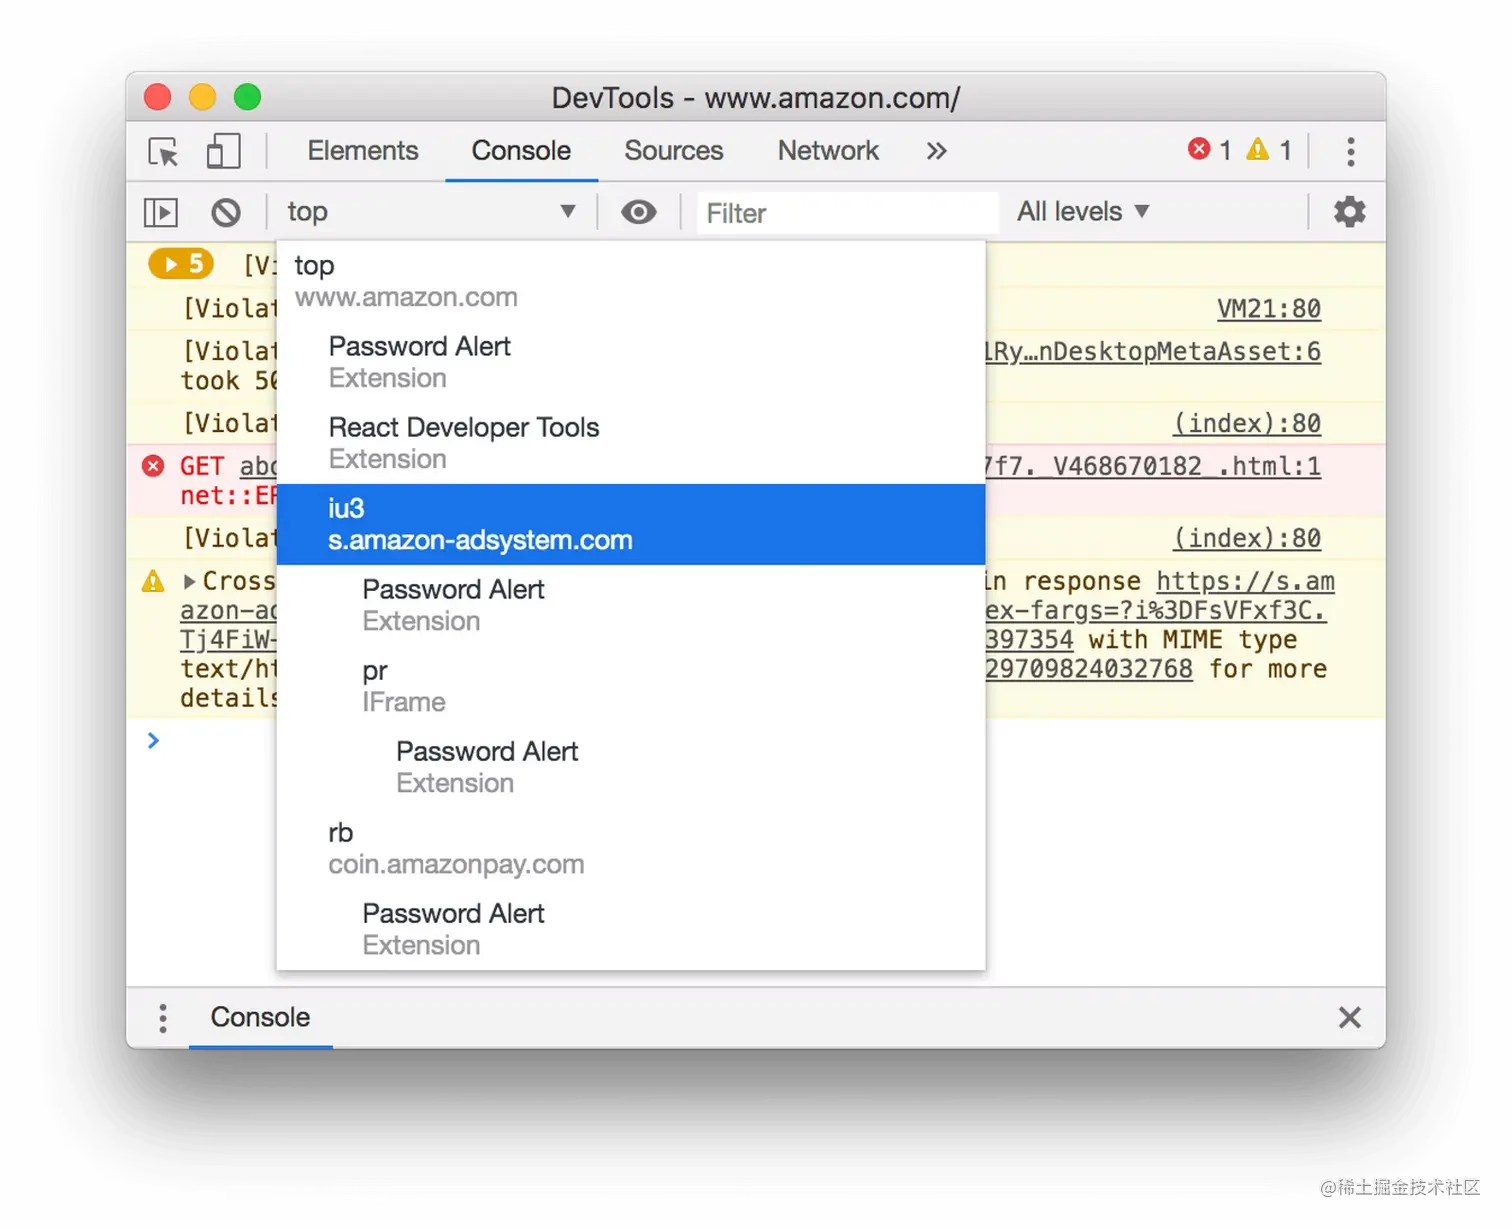
Task: Open the nDesktopMetaAsset:6 source link
Action: [1153, 352]
